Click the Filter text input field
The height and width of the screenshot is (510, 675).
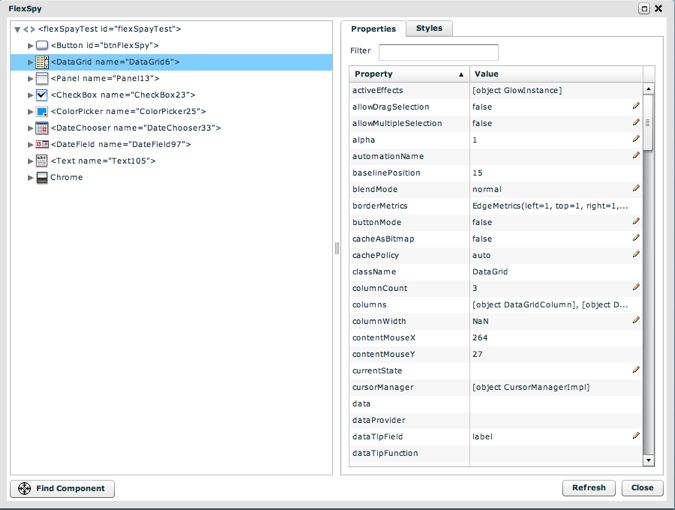pos(438,52)
